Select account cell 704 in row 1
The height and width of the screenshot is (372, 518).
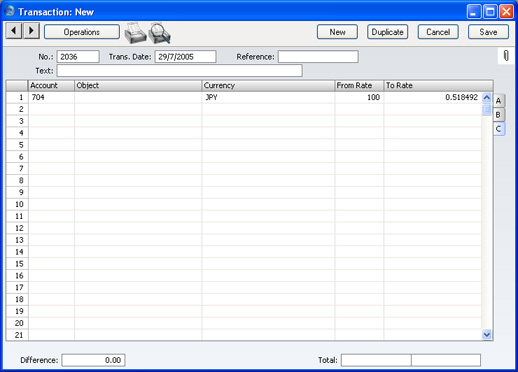pyautogui.click(x=51, y=97)
